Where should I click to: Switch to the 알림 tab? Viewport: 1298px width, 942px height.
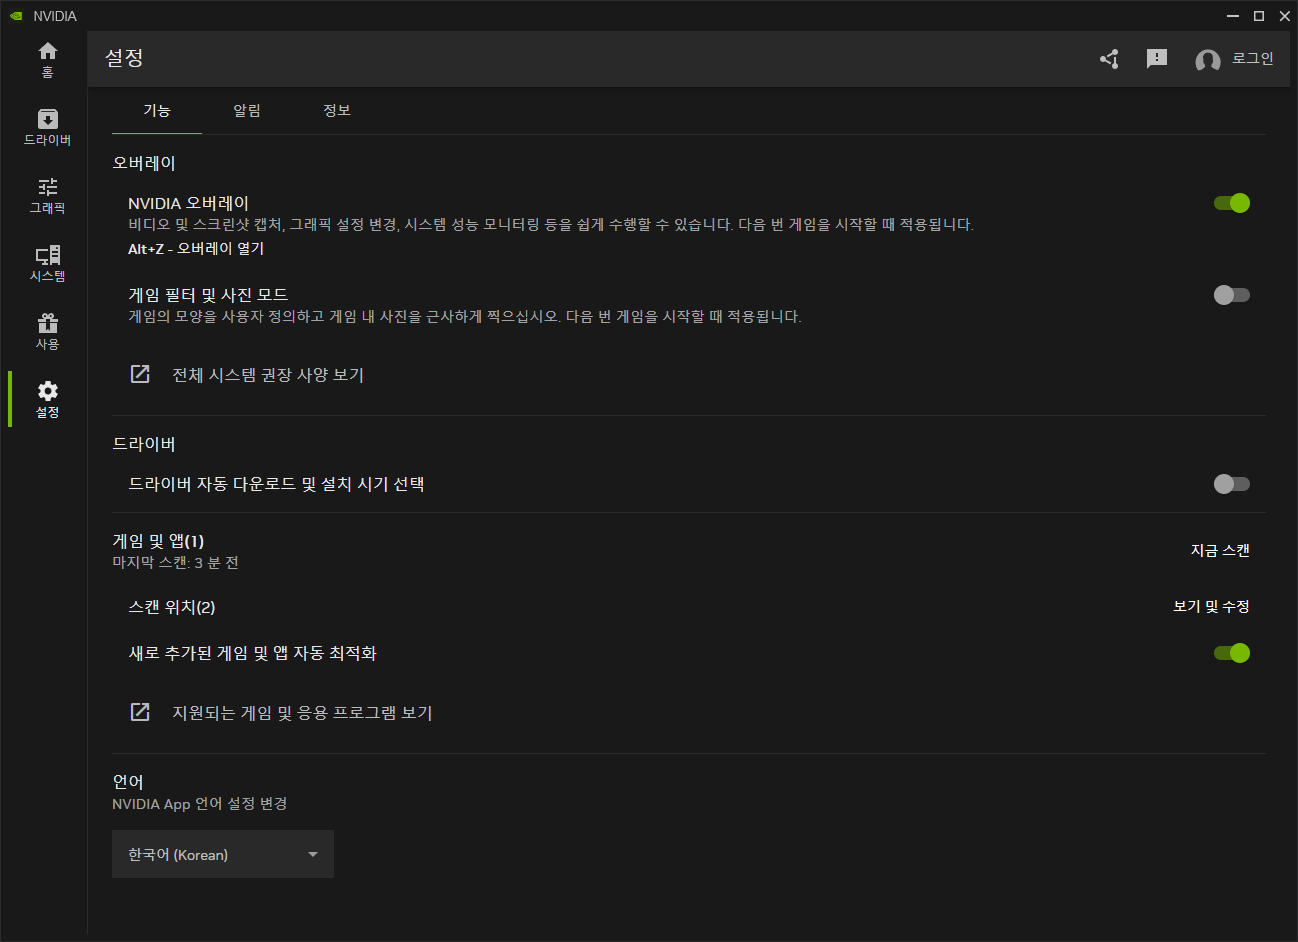pos(247,110)
